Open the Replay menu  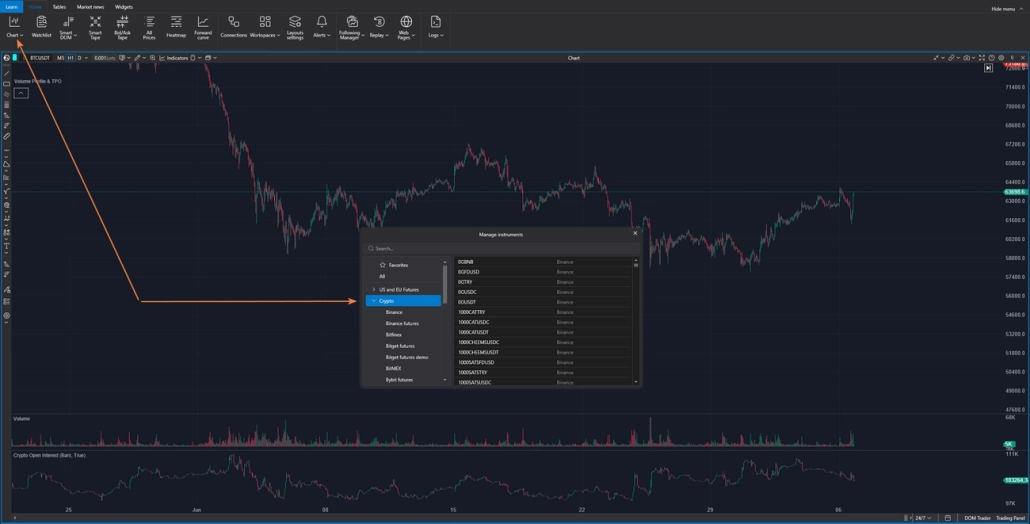click(x=379, y=27)
